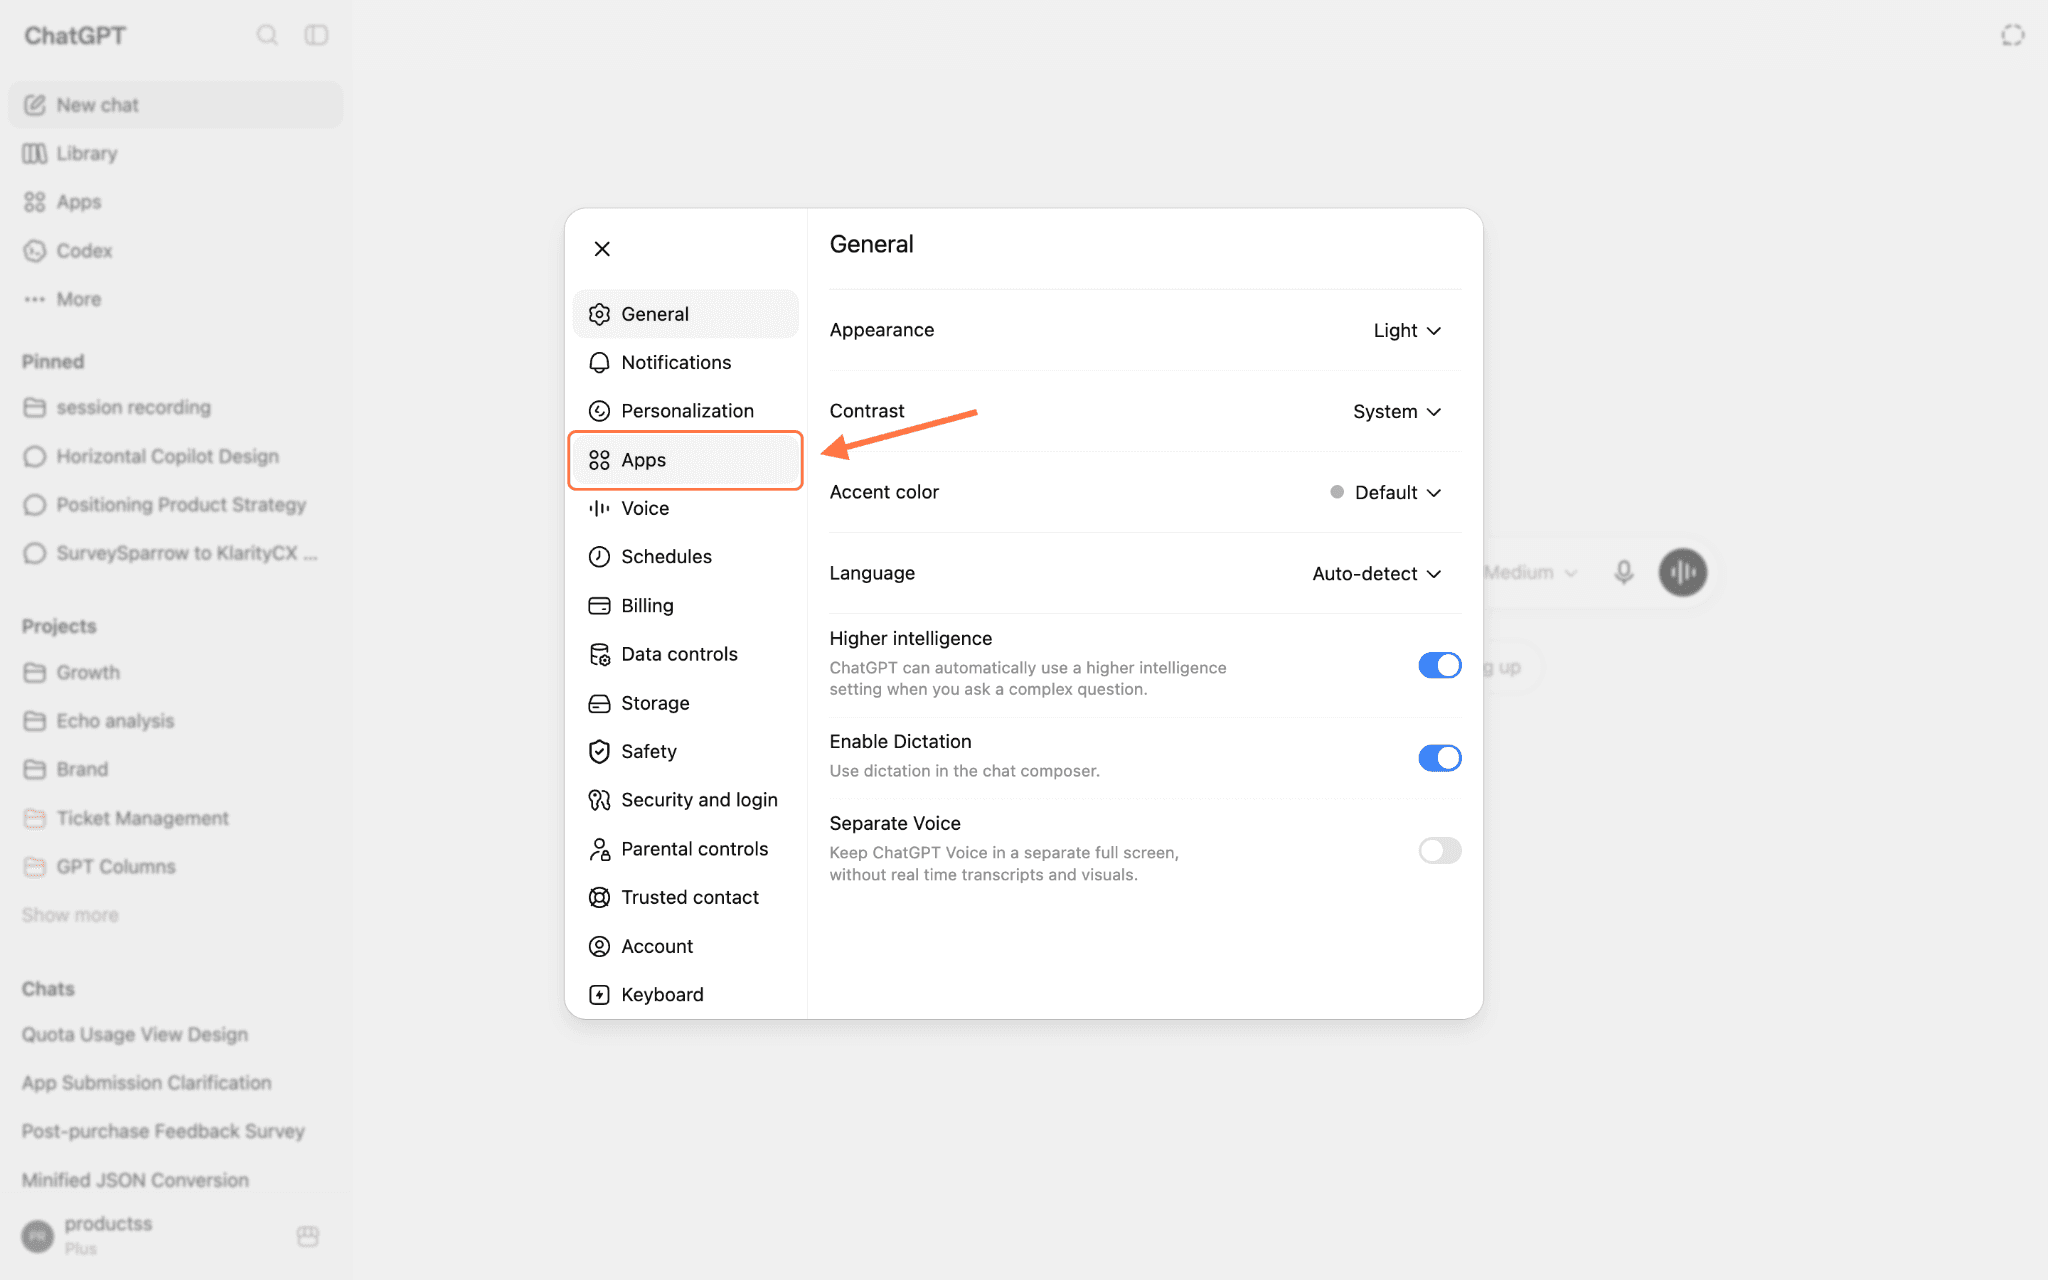Image resolution: width=2048 pixels, height=1280 pixels.
Task: Click the Apps grid icon in settings
Action: (x=599, y=460)
